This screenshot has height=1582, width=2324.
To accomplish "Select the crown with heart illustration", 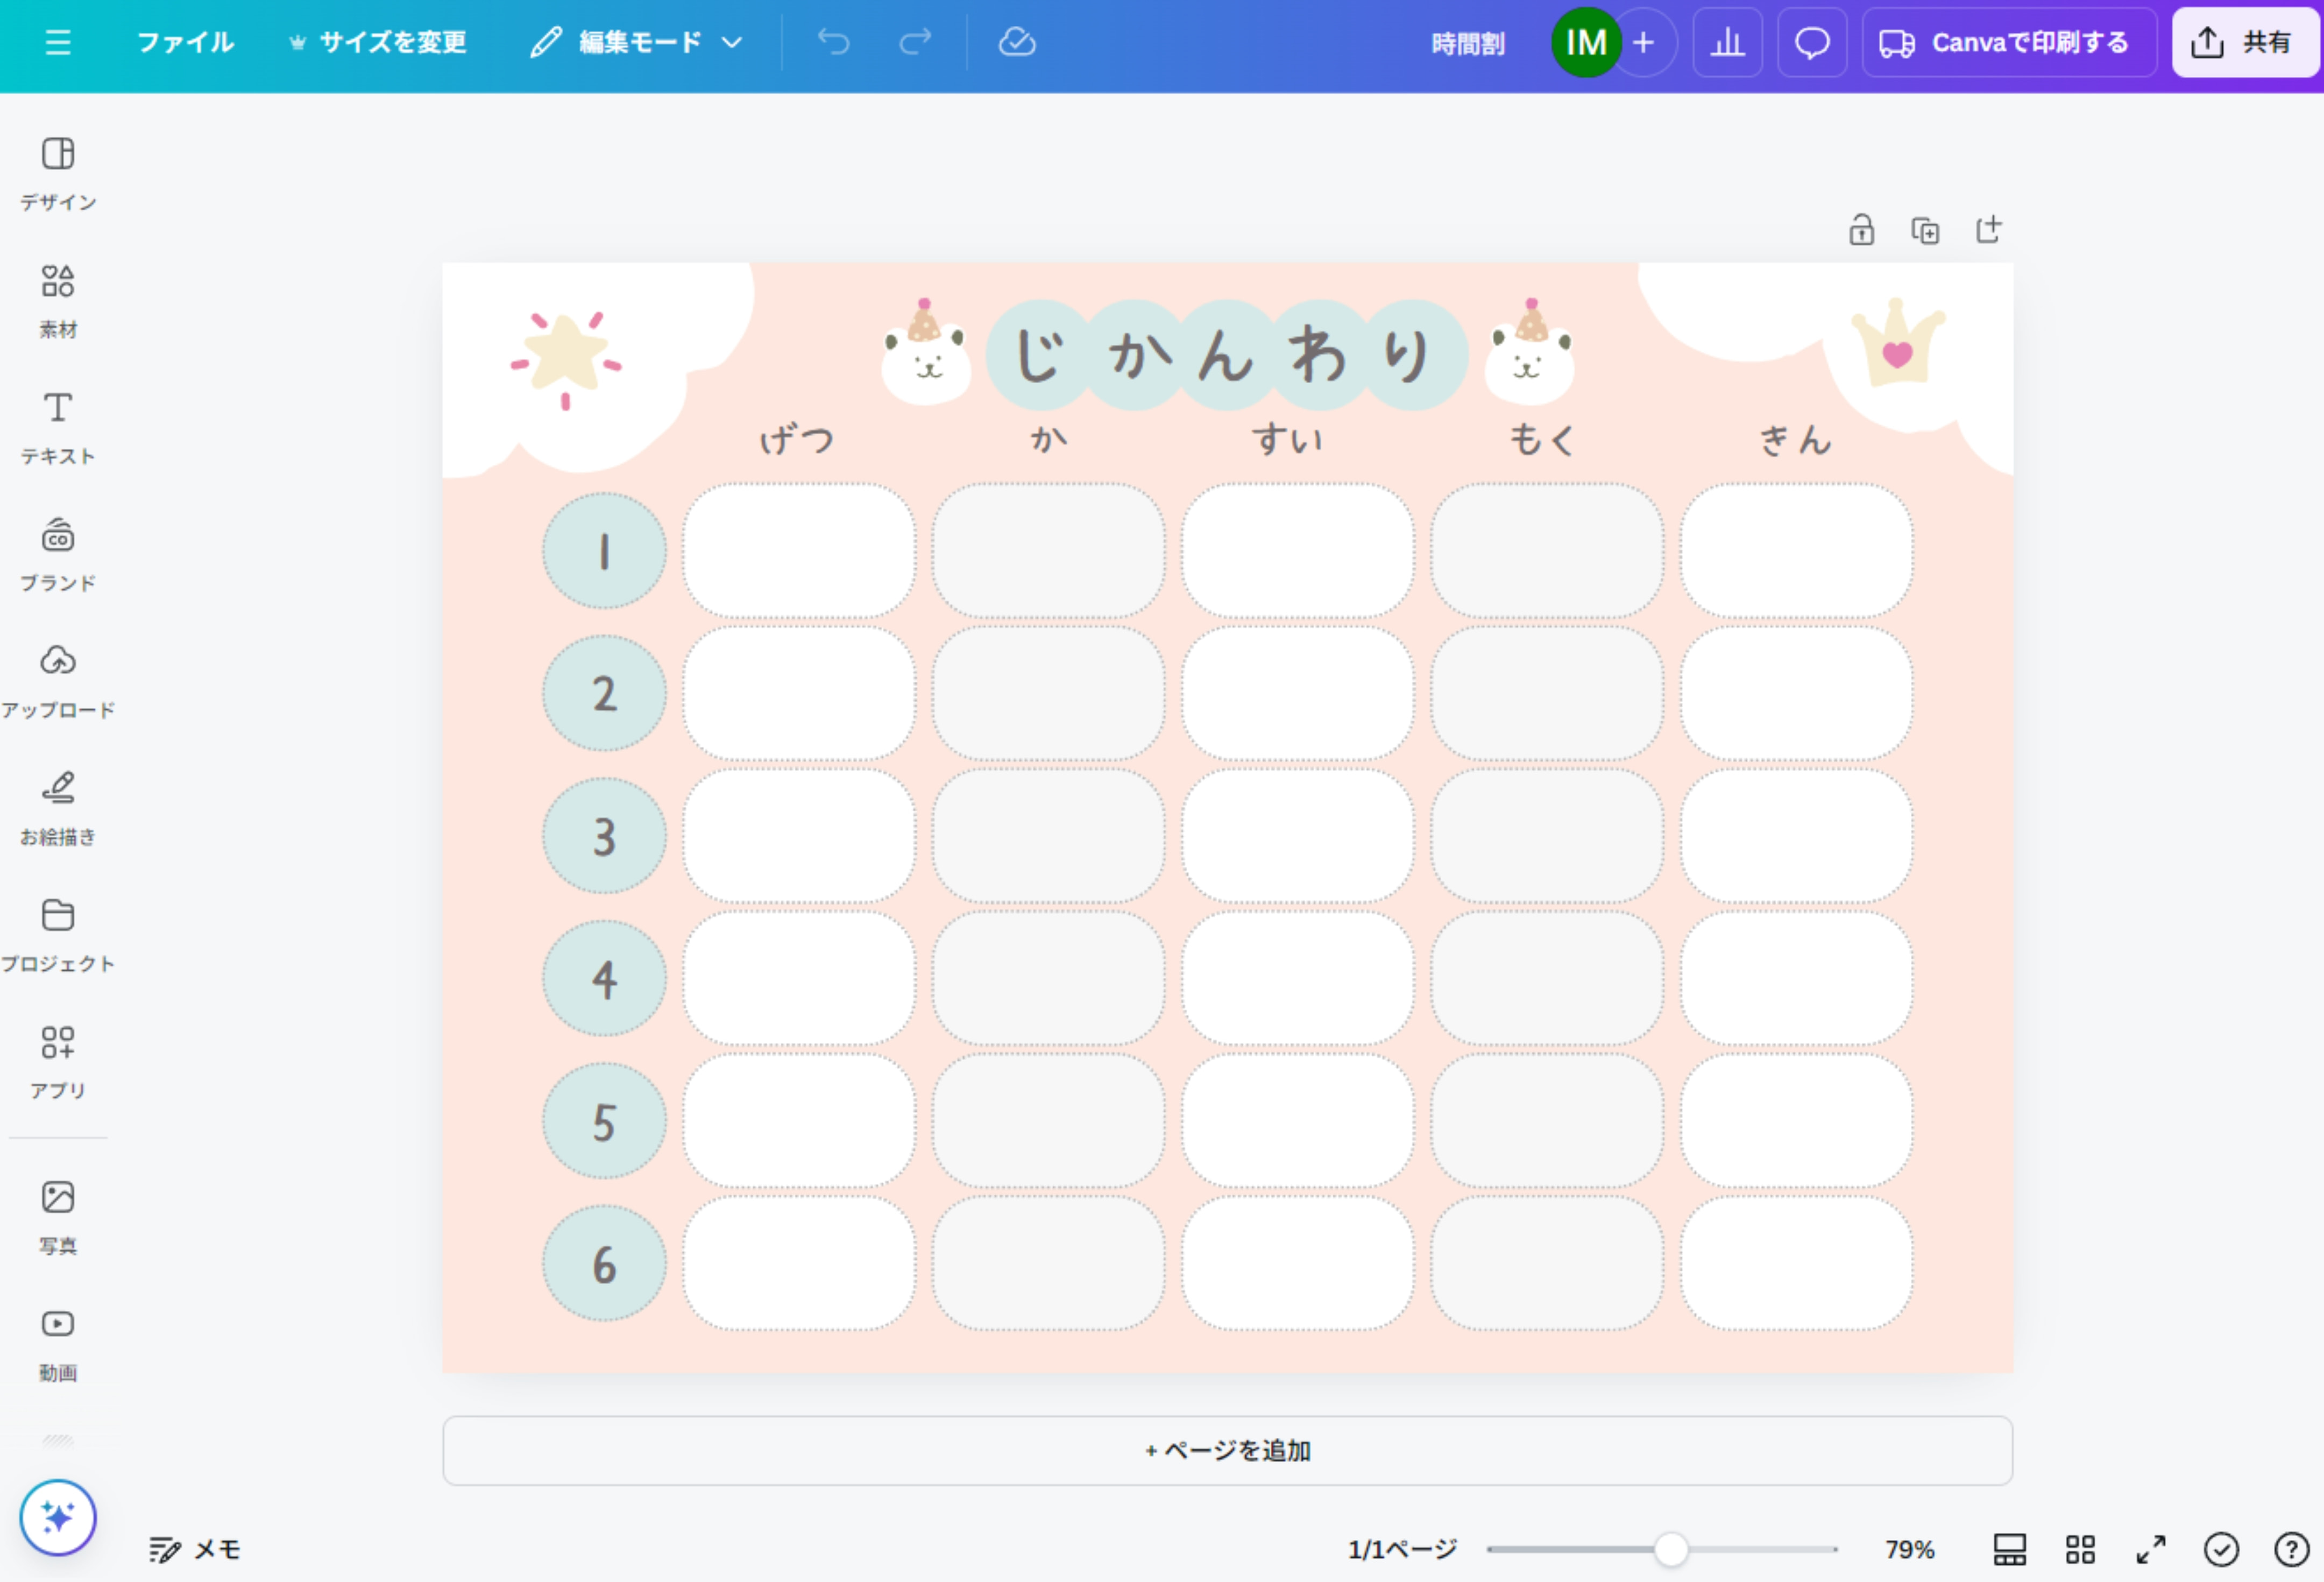I will (x=1898, y=343).
